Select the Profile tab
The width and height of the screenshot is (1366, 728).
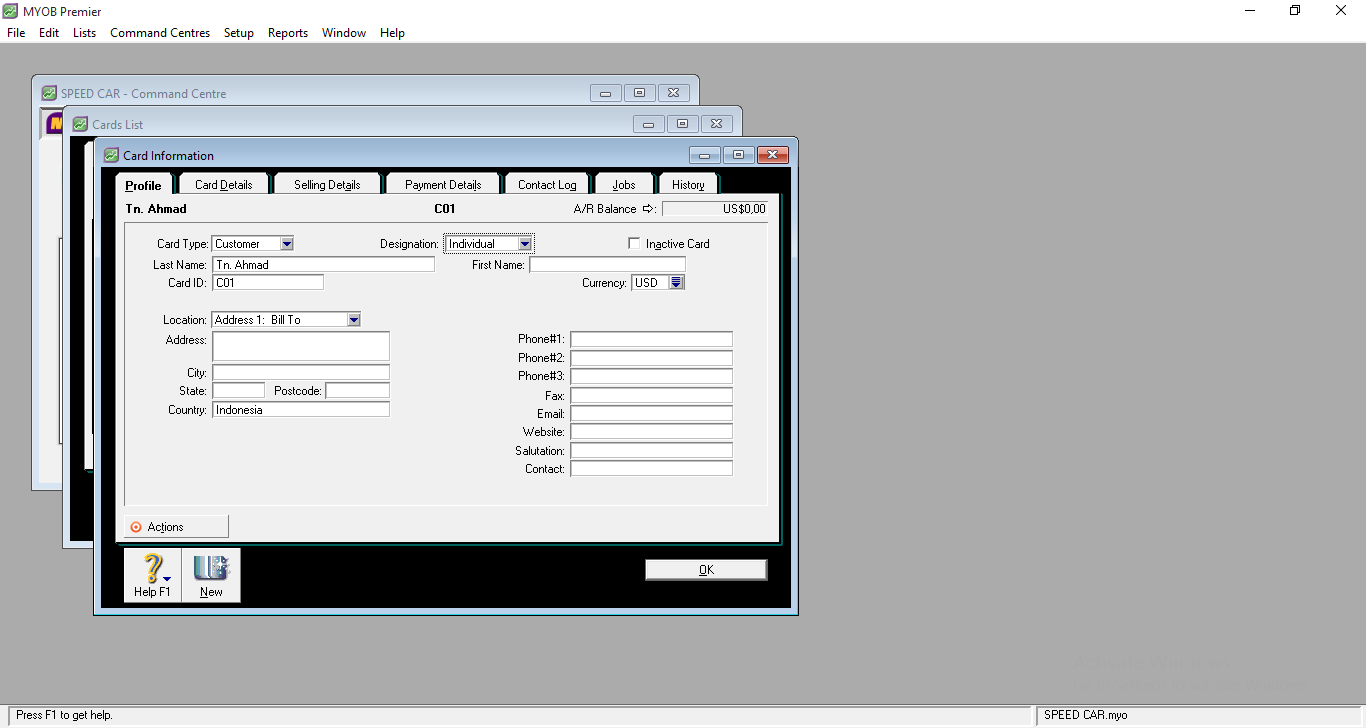(144, 185)
